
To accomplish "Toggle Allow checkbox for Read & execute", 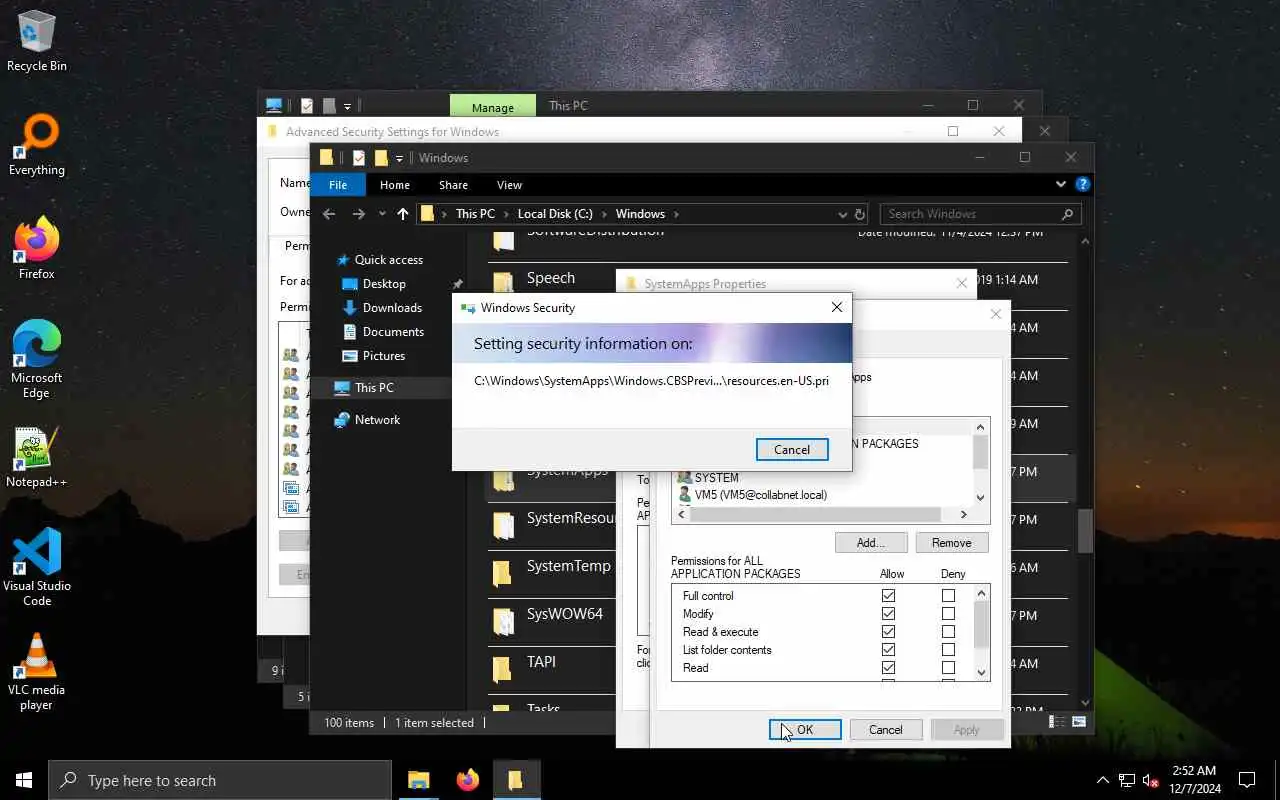I will click(888, 632).
